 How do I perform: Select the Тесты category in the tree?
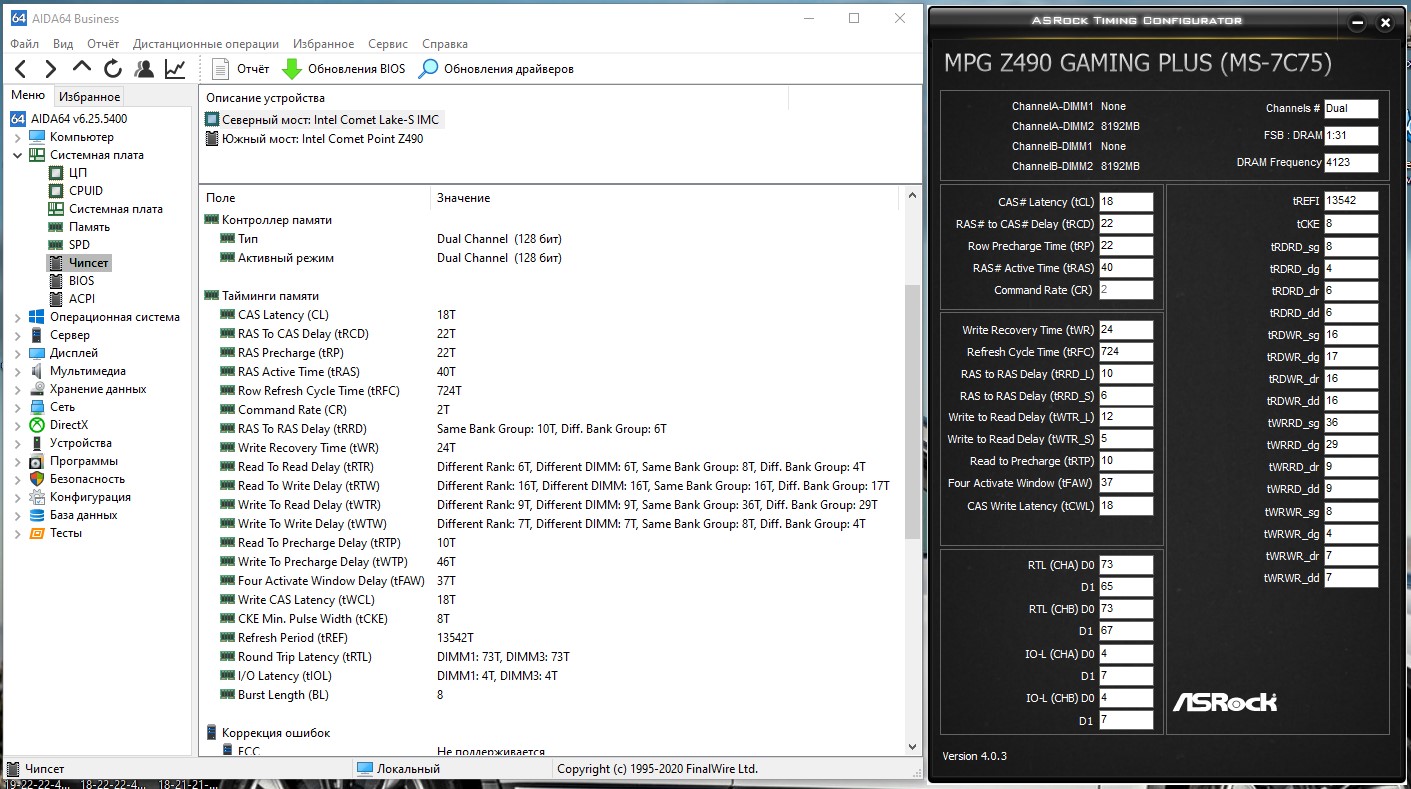click(66, 533)
